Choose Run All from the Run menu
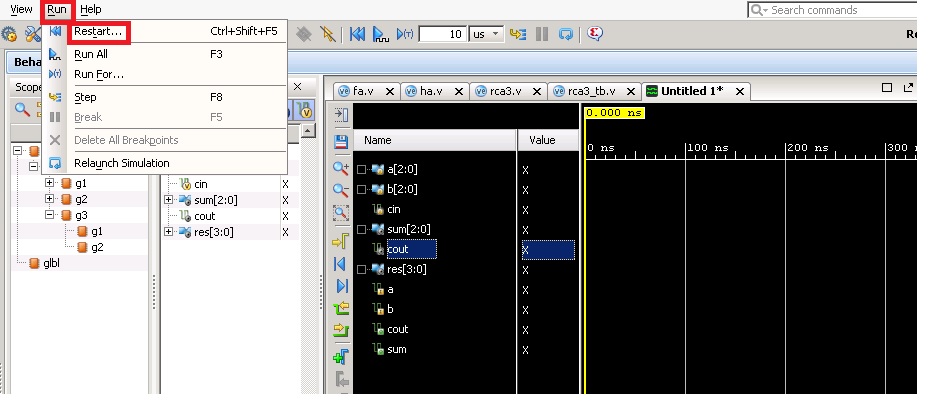This screenshot has width=949, height=420. pyautogui.click(x=91, y=54)
